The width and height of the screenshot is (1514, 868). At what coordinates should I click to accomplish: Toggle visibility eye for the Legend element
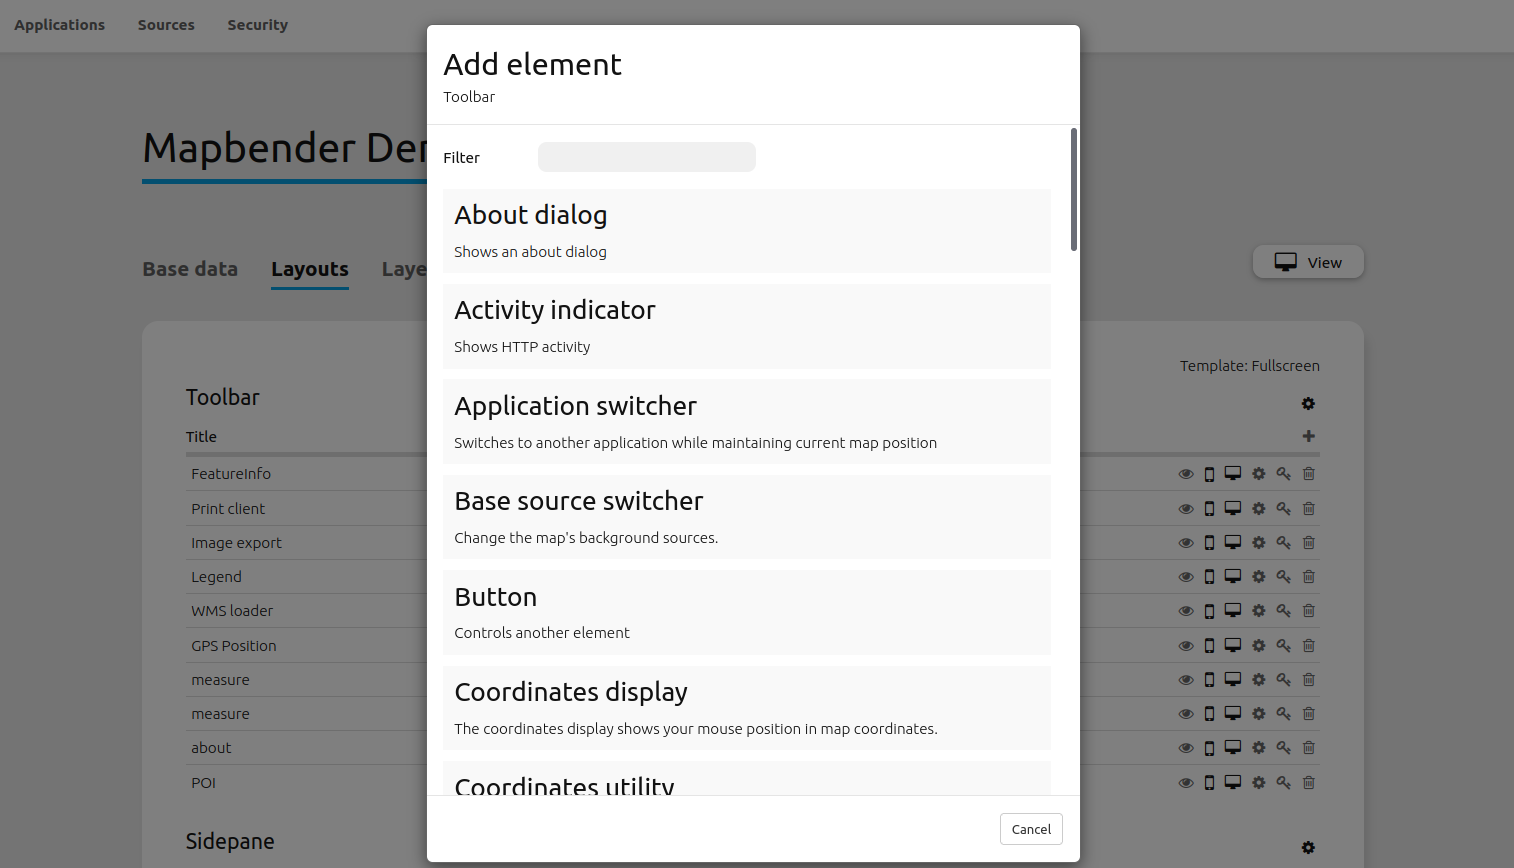tap(1186, 577)
